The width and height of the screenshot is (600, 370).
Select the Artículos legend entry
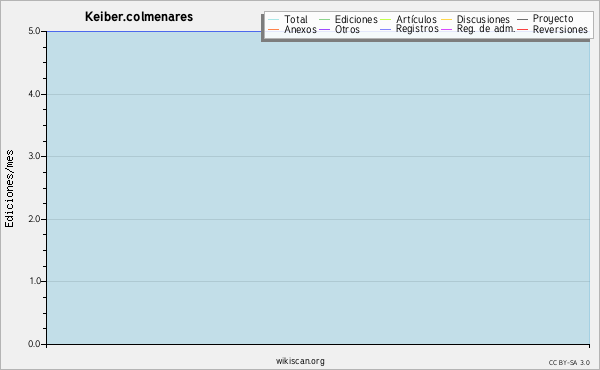408,19
